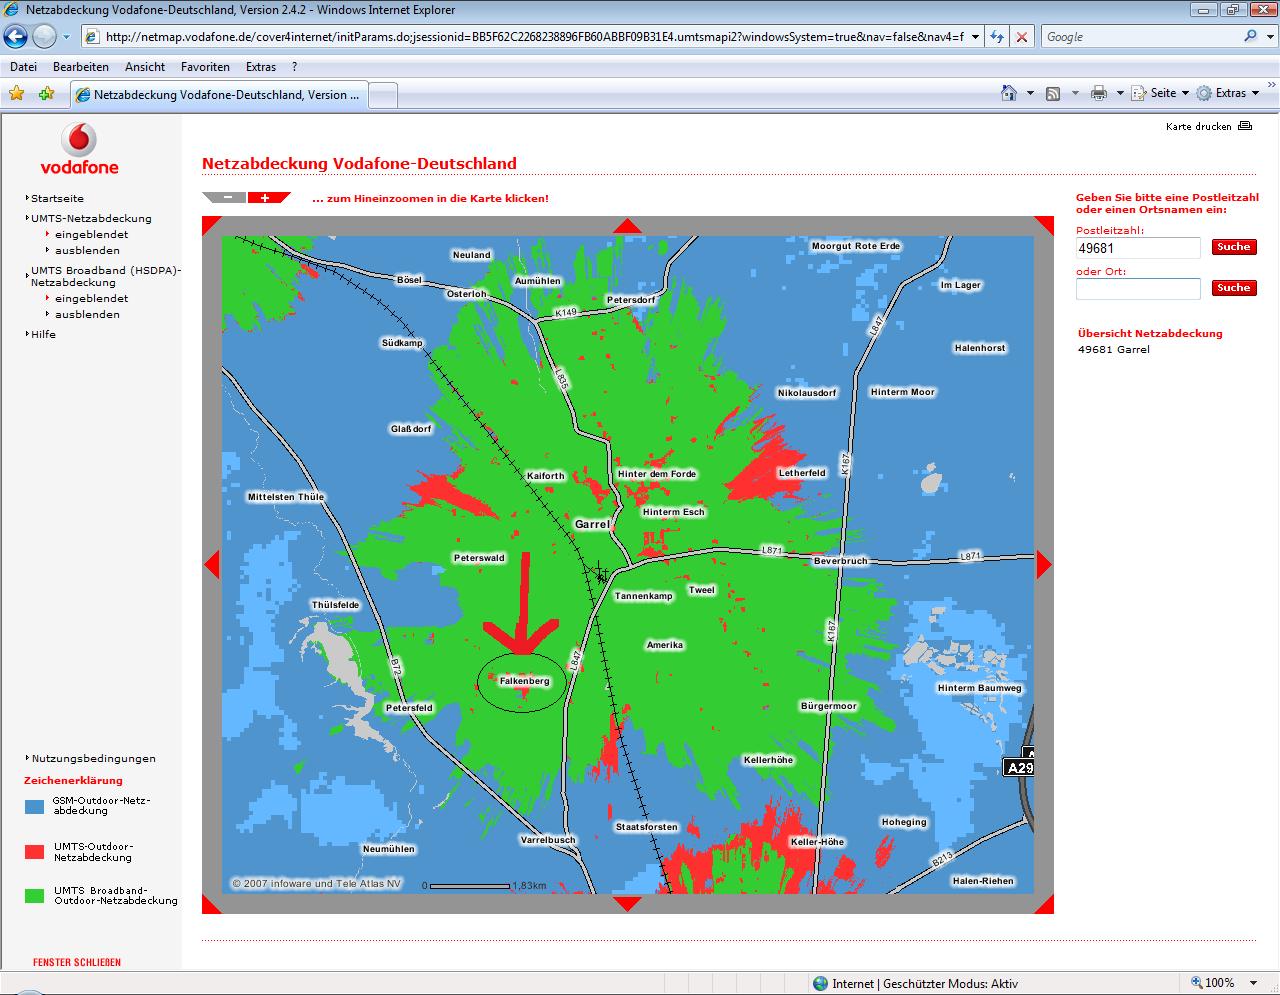Viewport: 1280px width, 995px height.
Task: Open the Startseite link
Action: (x=57, y=198)
